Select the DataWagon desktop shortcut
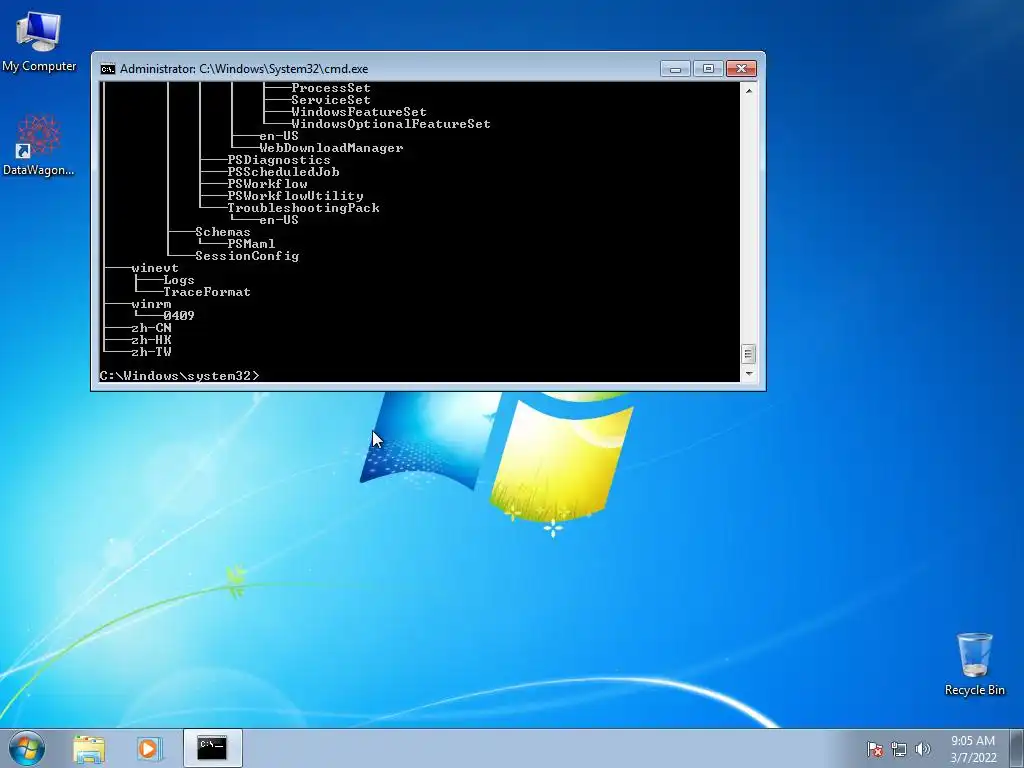This screenshot has height=768, width=1024. point(39,146)
